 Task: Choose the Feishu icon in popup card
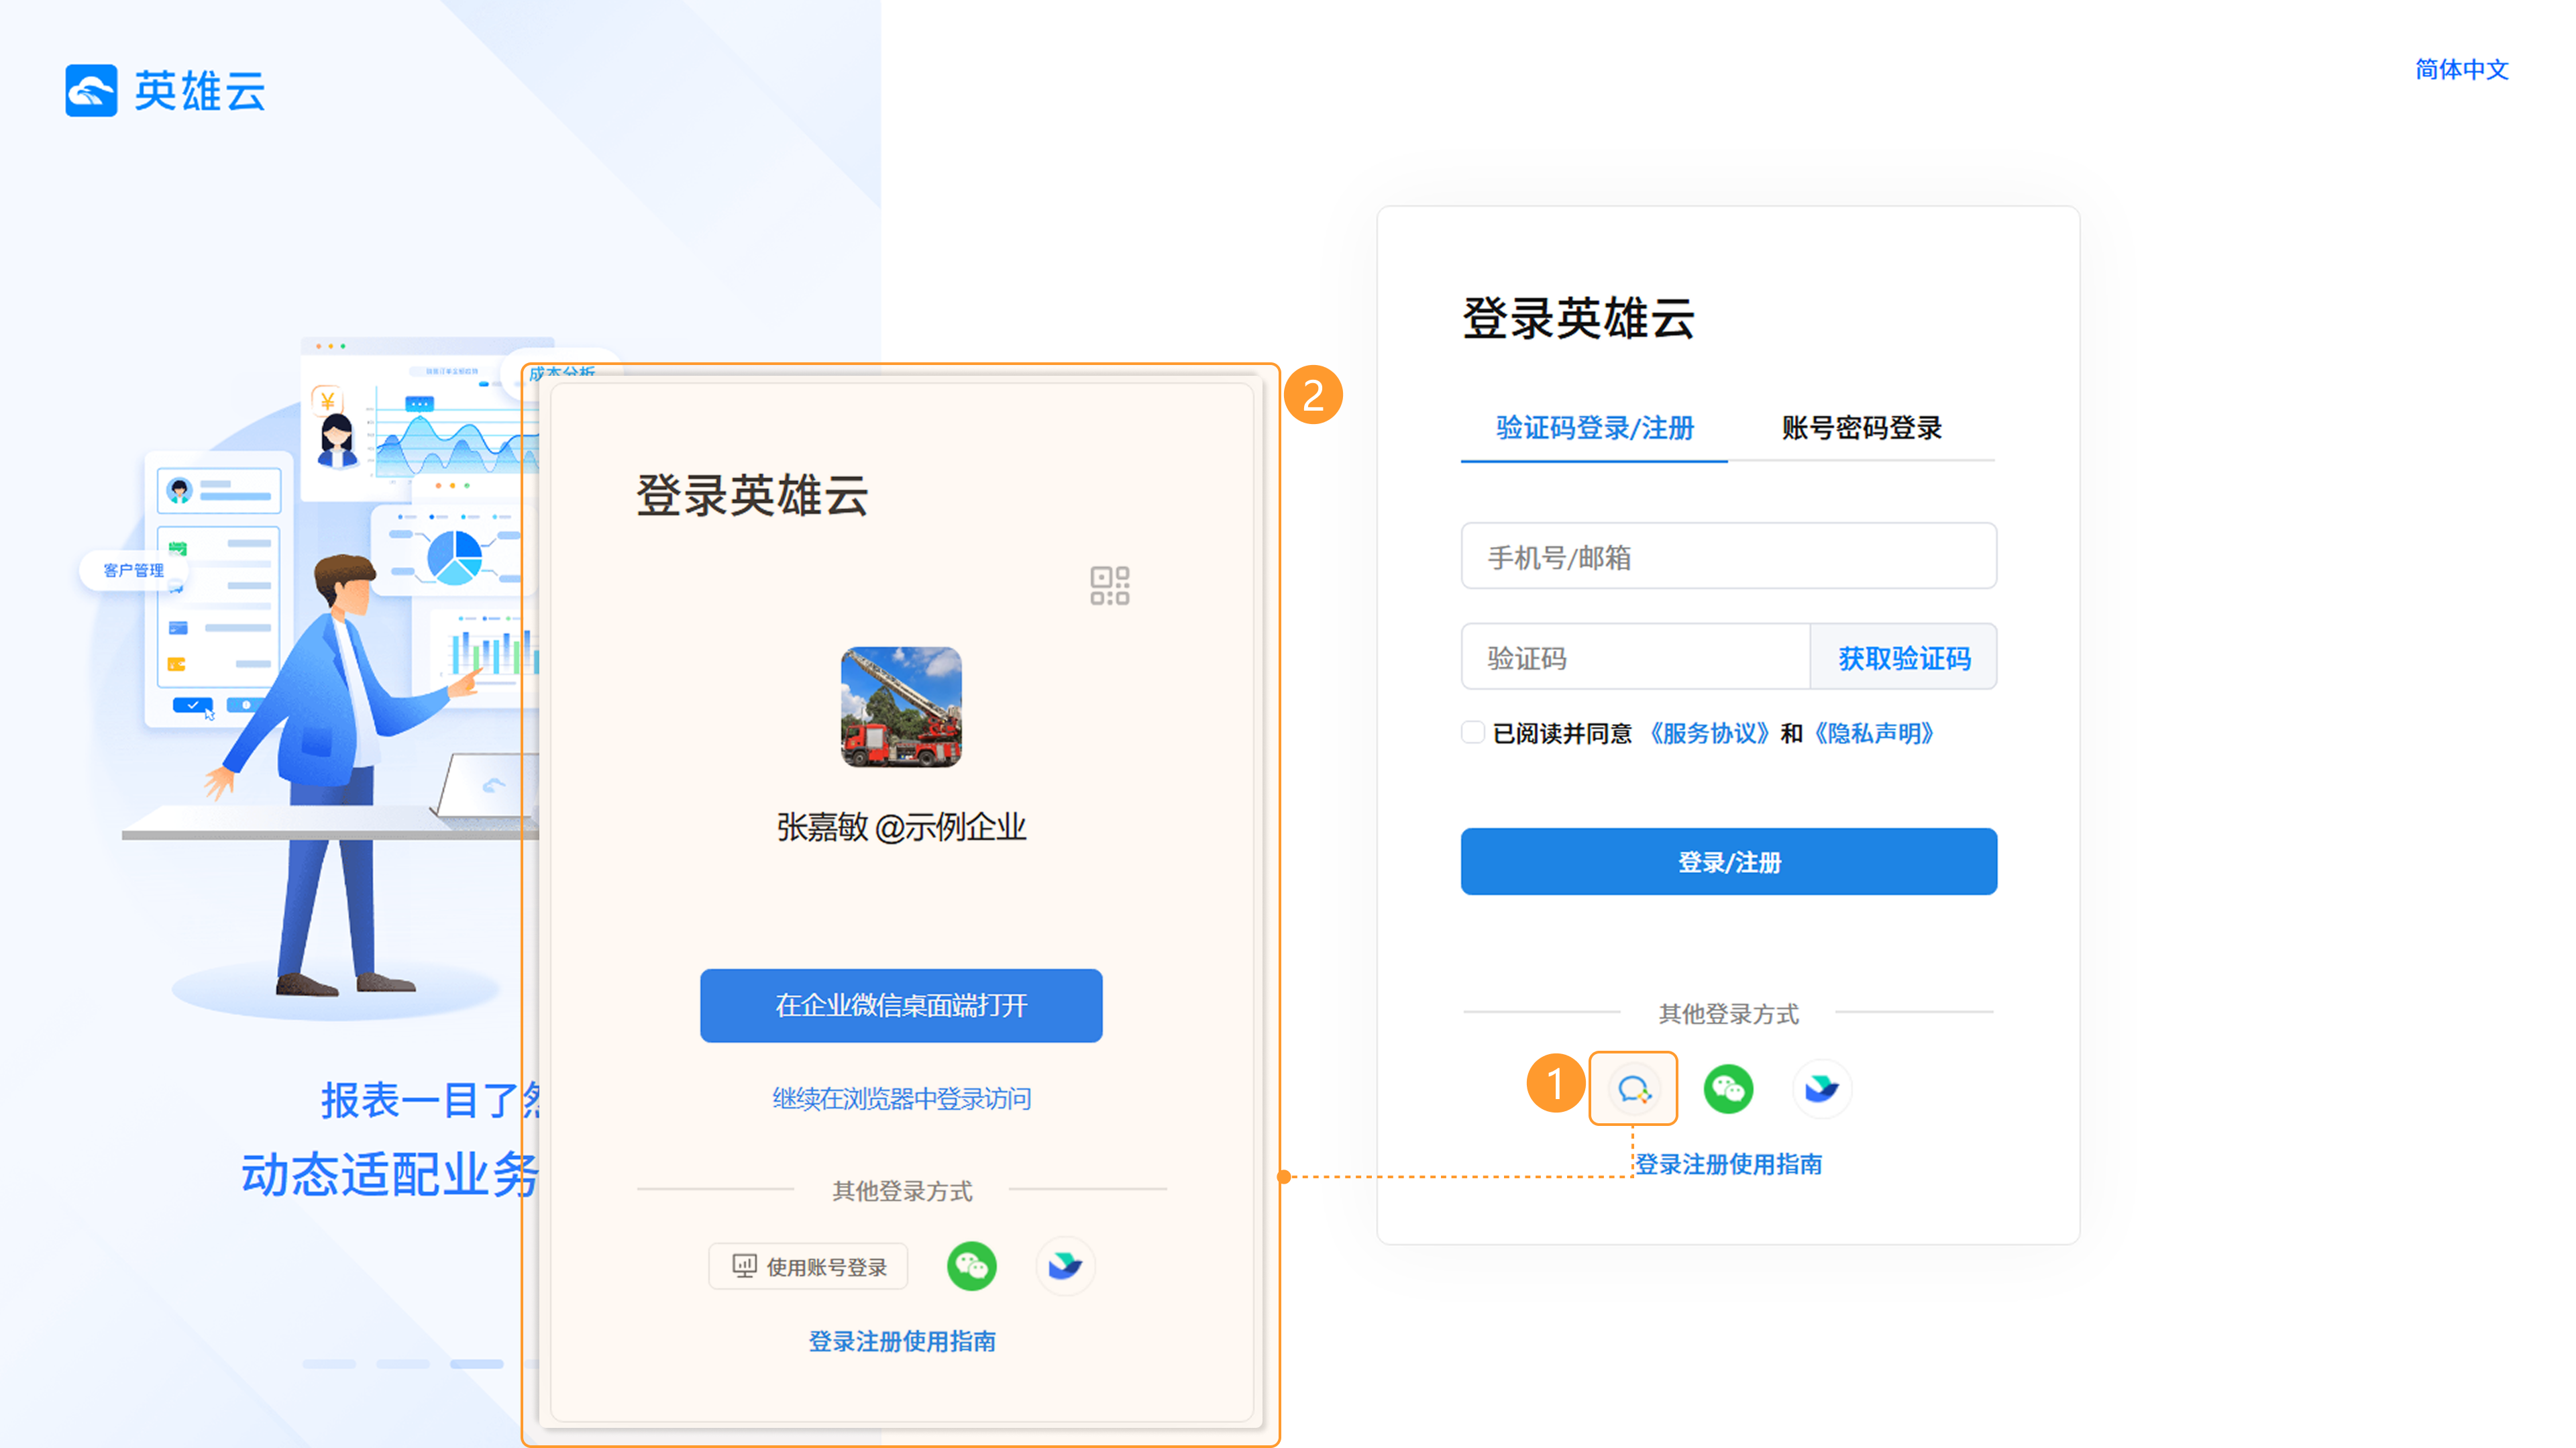click(x=1065, y=1266)
